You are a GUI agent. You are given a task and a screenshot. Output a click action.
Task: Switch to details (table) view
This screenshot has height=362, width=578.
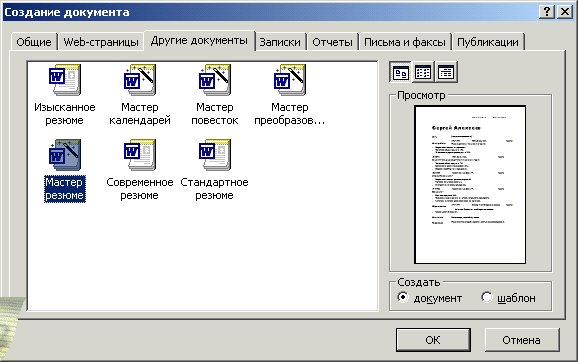446,72
